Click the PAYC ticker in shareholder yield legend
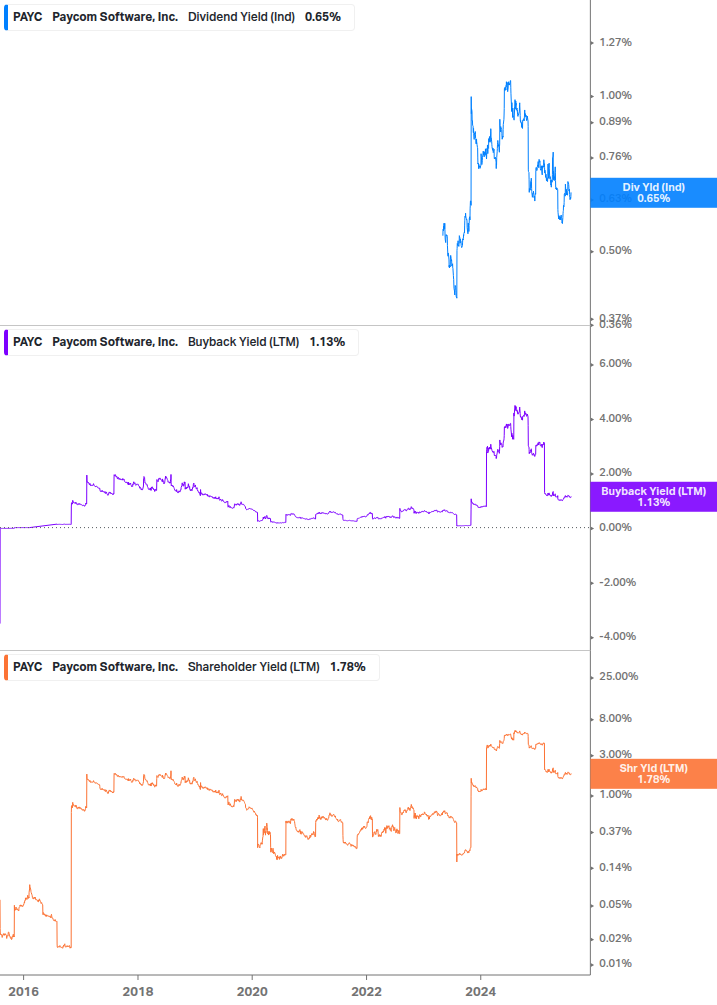This screenshot has height=1005, width=717. tap(28, 667)
